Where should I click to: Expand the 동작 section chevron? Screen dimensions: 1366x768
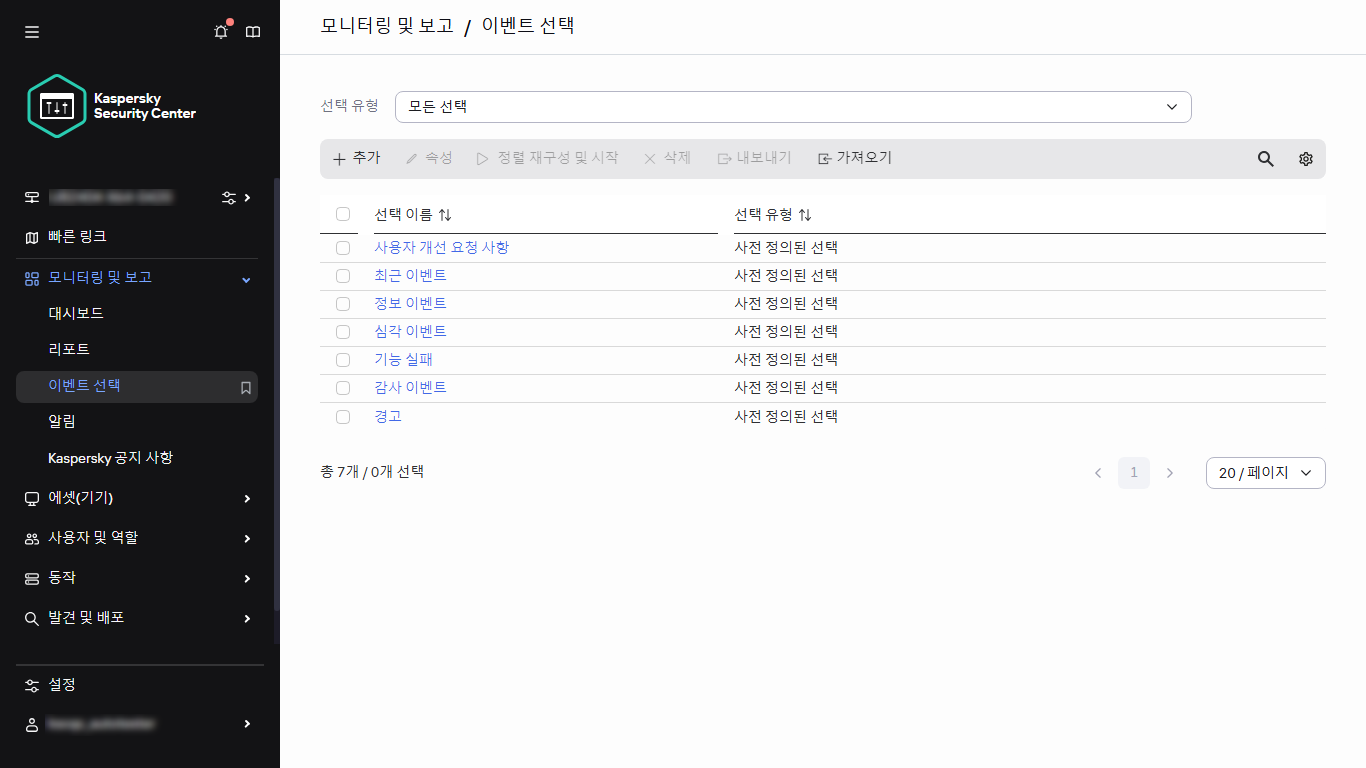[247, 578]
